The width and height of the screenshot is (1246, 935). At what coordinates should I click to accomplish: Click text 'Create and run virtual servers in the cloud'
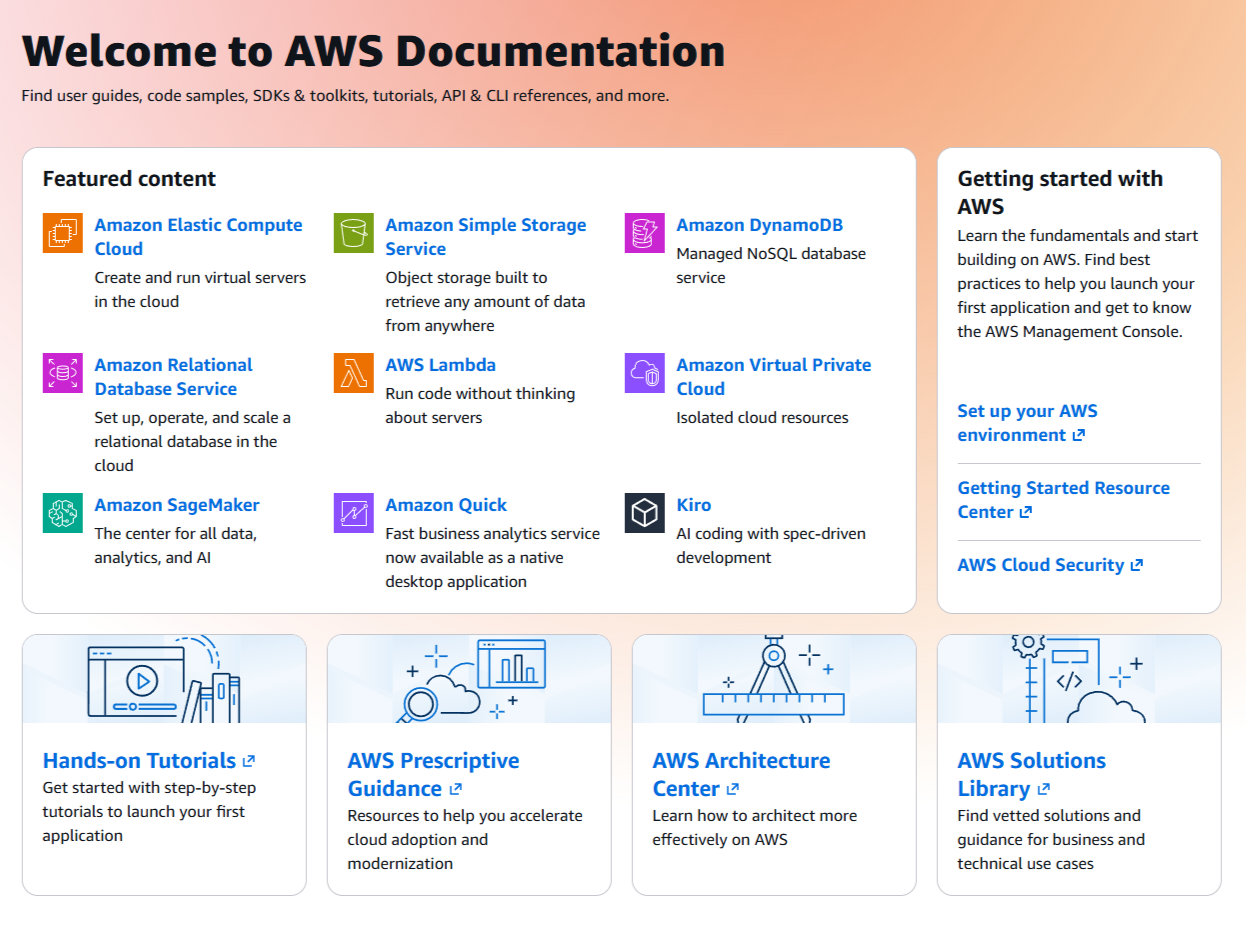[200, 289]
